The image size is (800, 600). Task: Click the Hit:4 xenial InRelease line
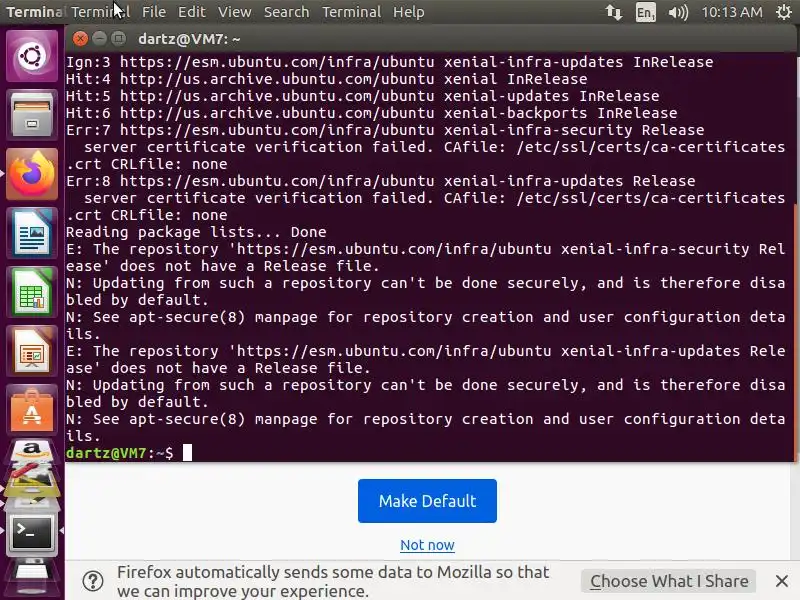pos(327,79)
